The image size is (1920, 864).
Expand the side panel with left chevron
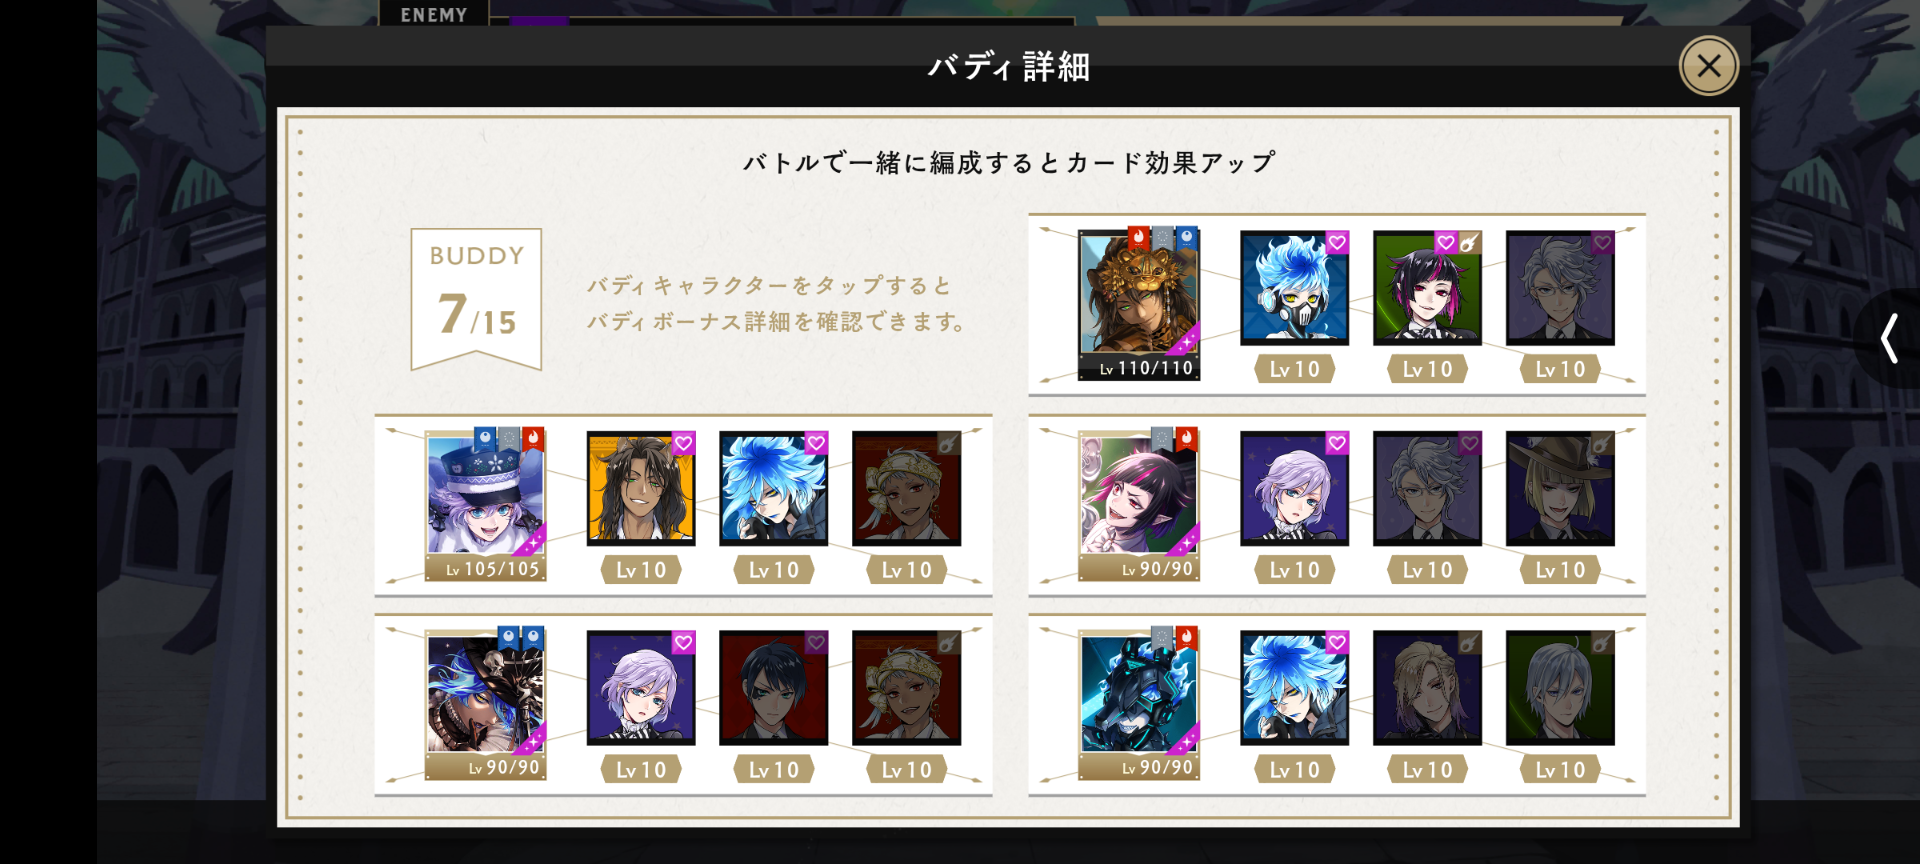tap(1889, 338)
